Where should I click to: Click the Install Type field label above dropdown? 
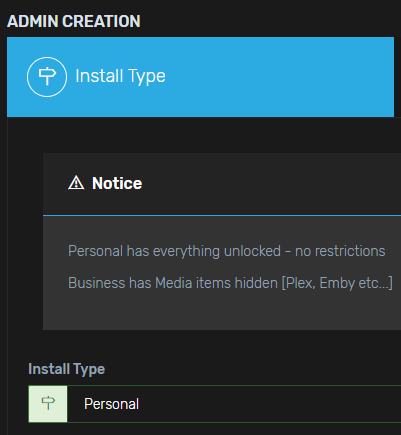(x=67, y=369)
